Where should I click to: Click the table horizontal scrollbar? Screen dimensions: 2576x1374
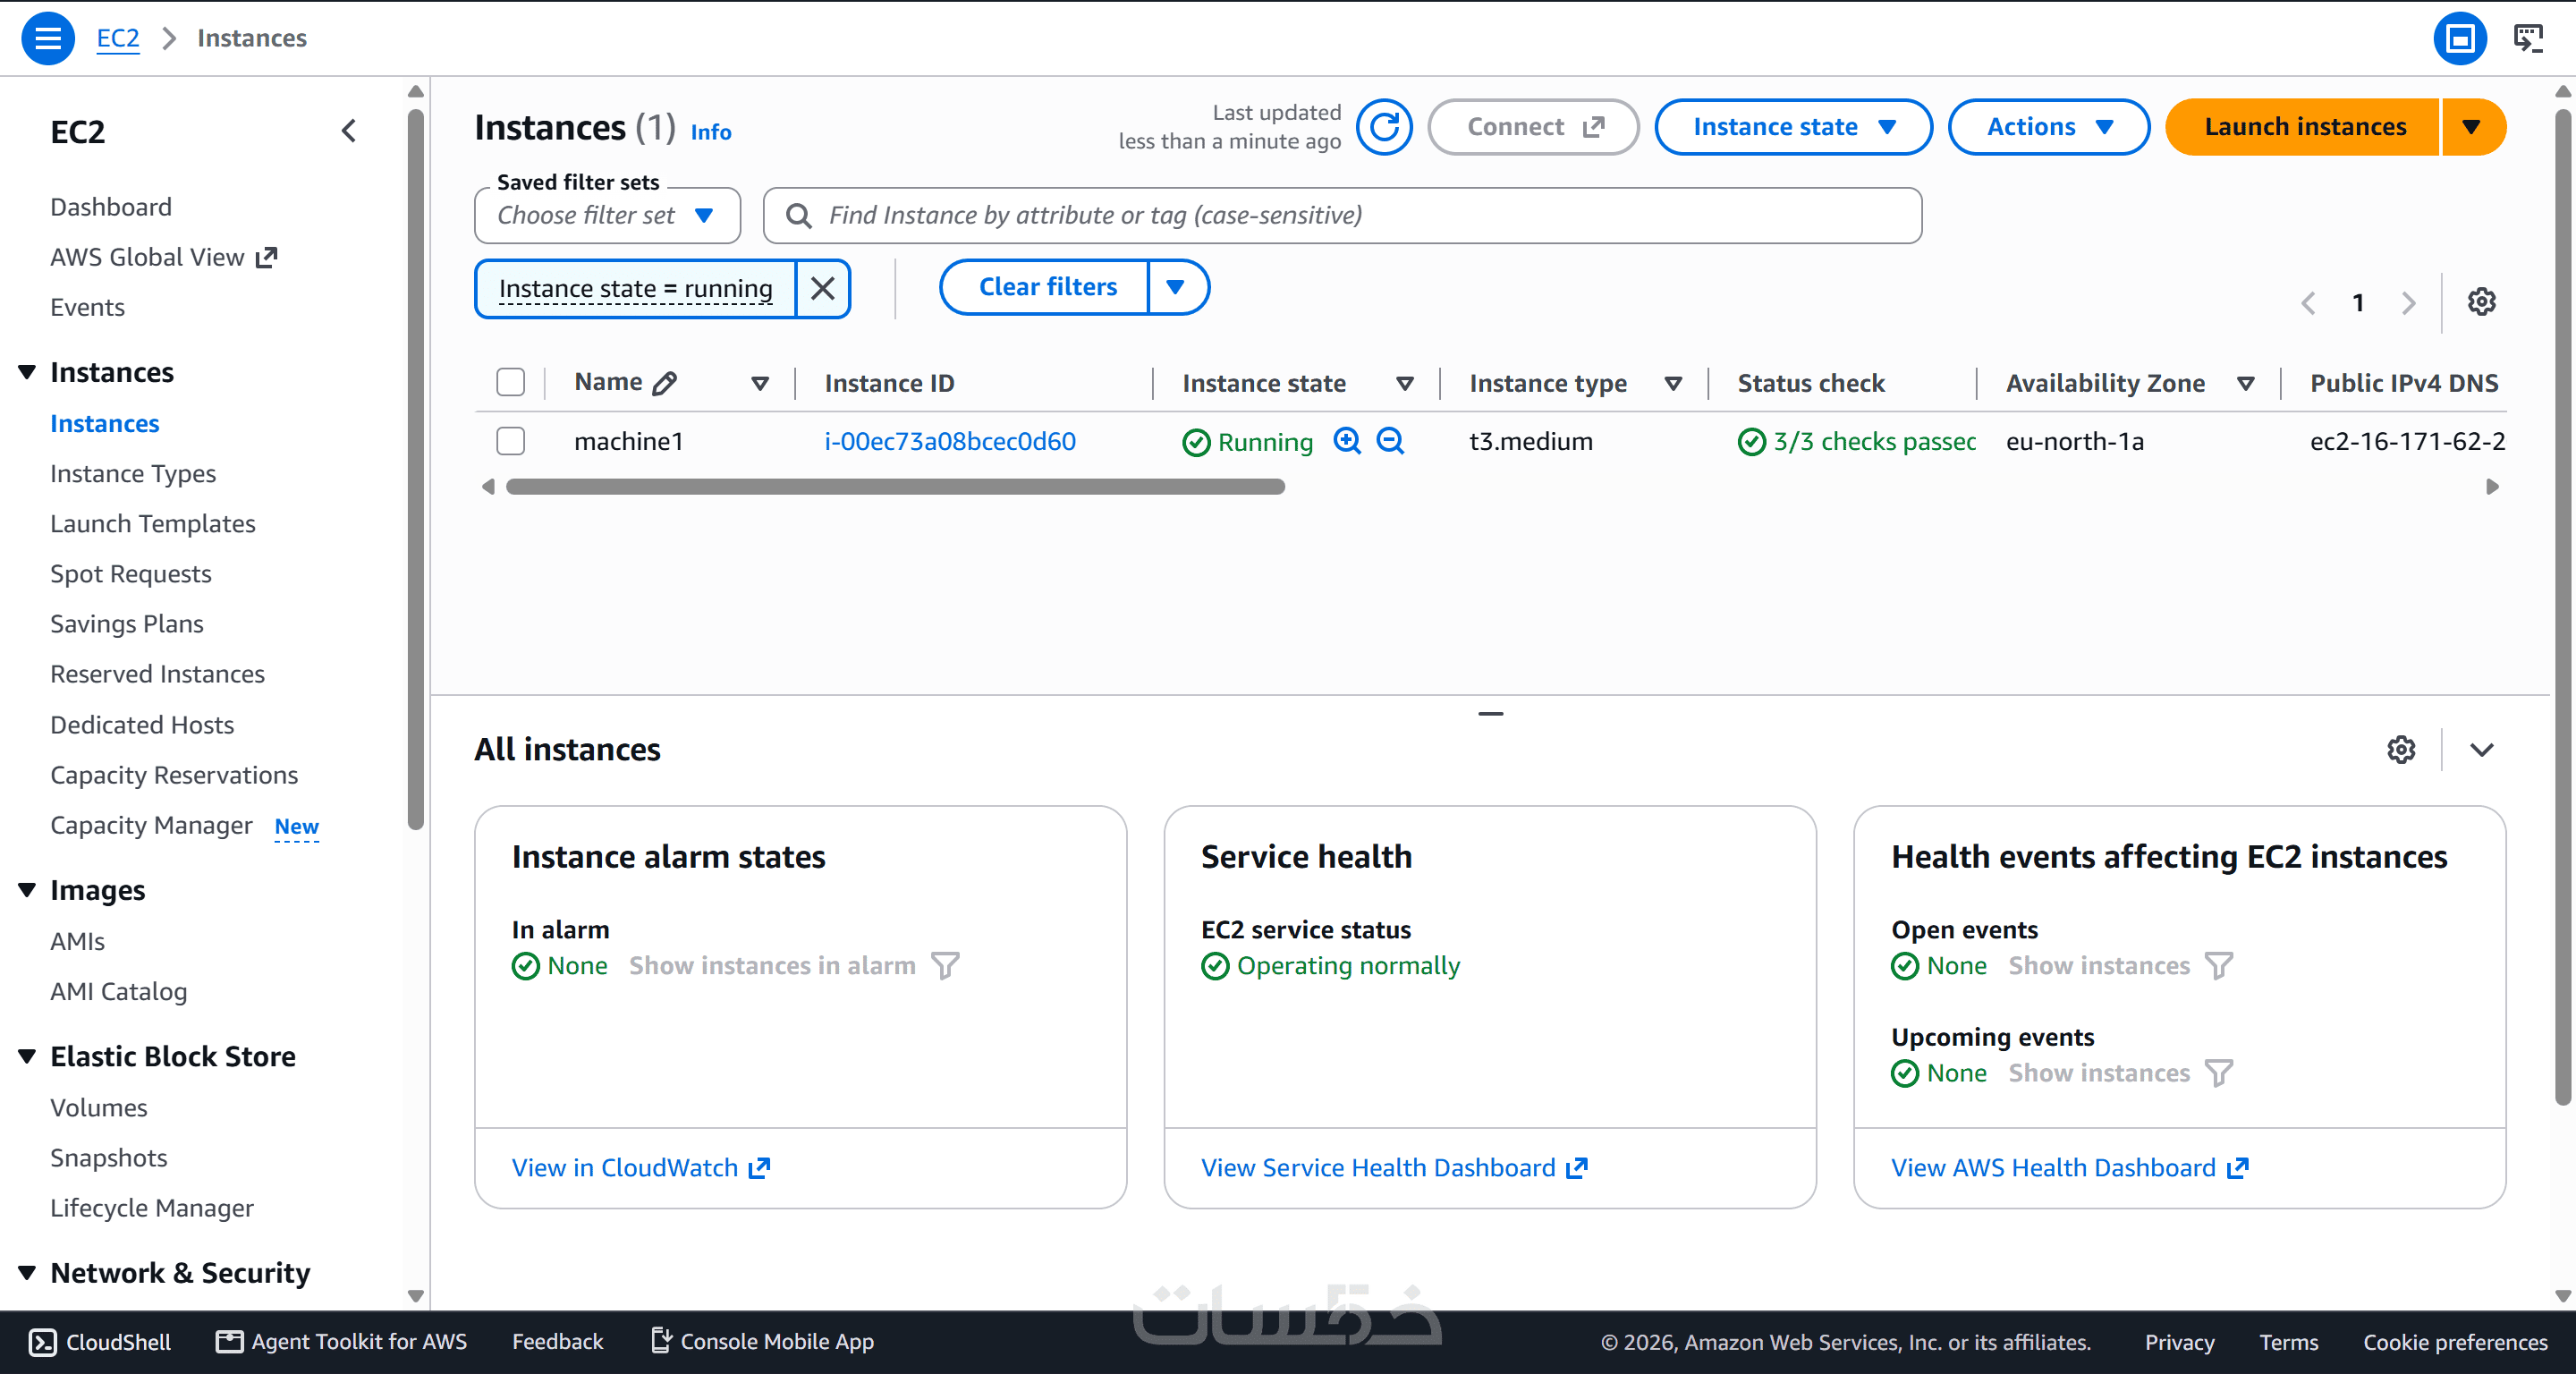(895, 487)
